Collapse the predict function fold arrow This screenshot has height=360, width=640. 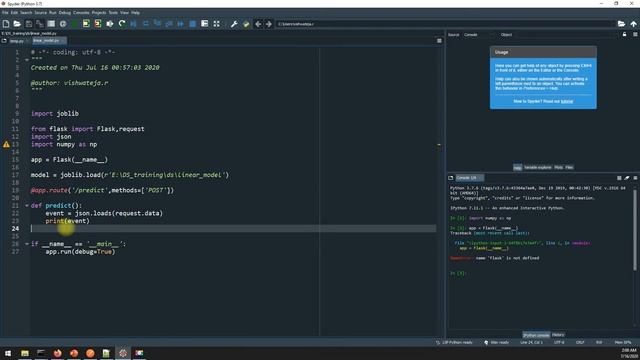[27, 206]
